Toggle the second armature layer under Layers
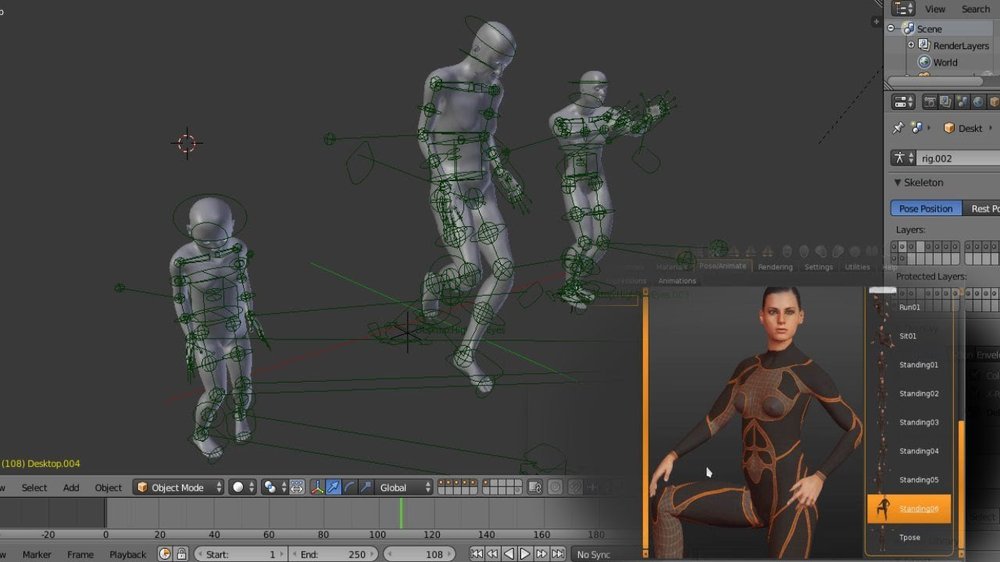This screenshot has height=562, width=1000. coord(903,246)
